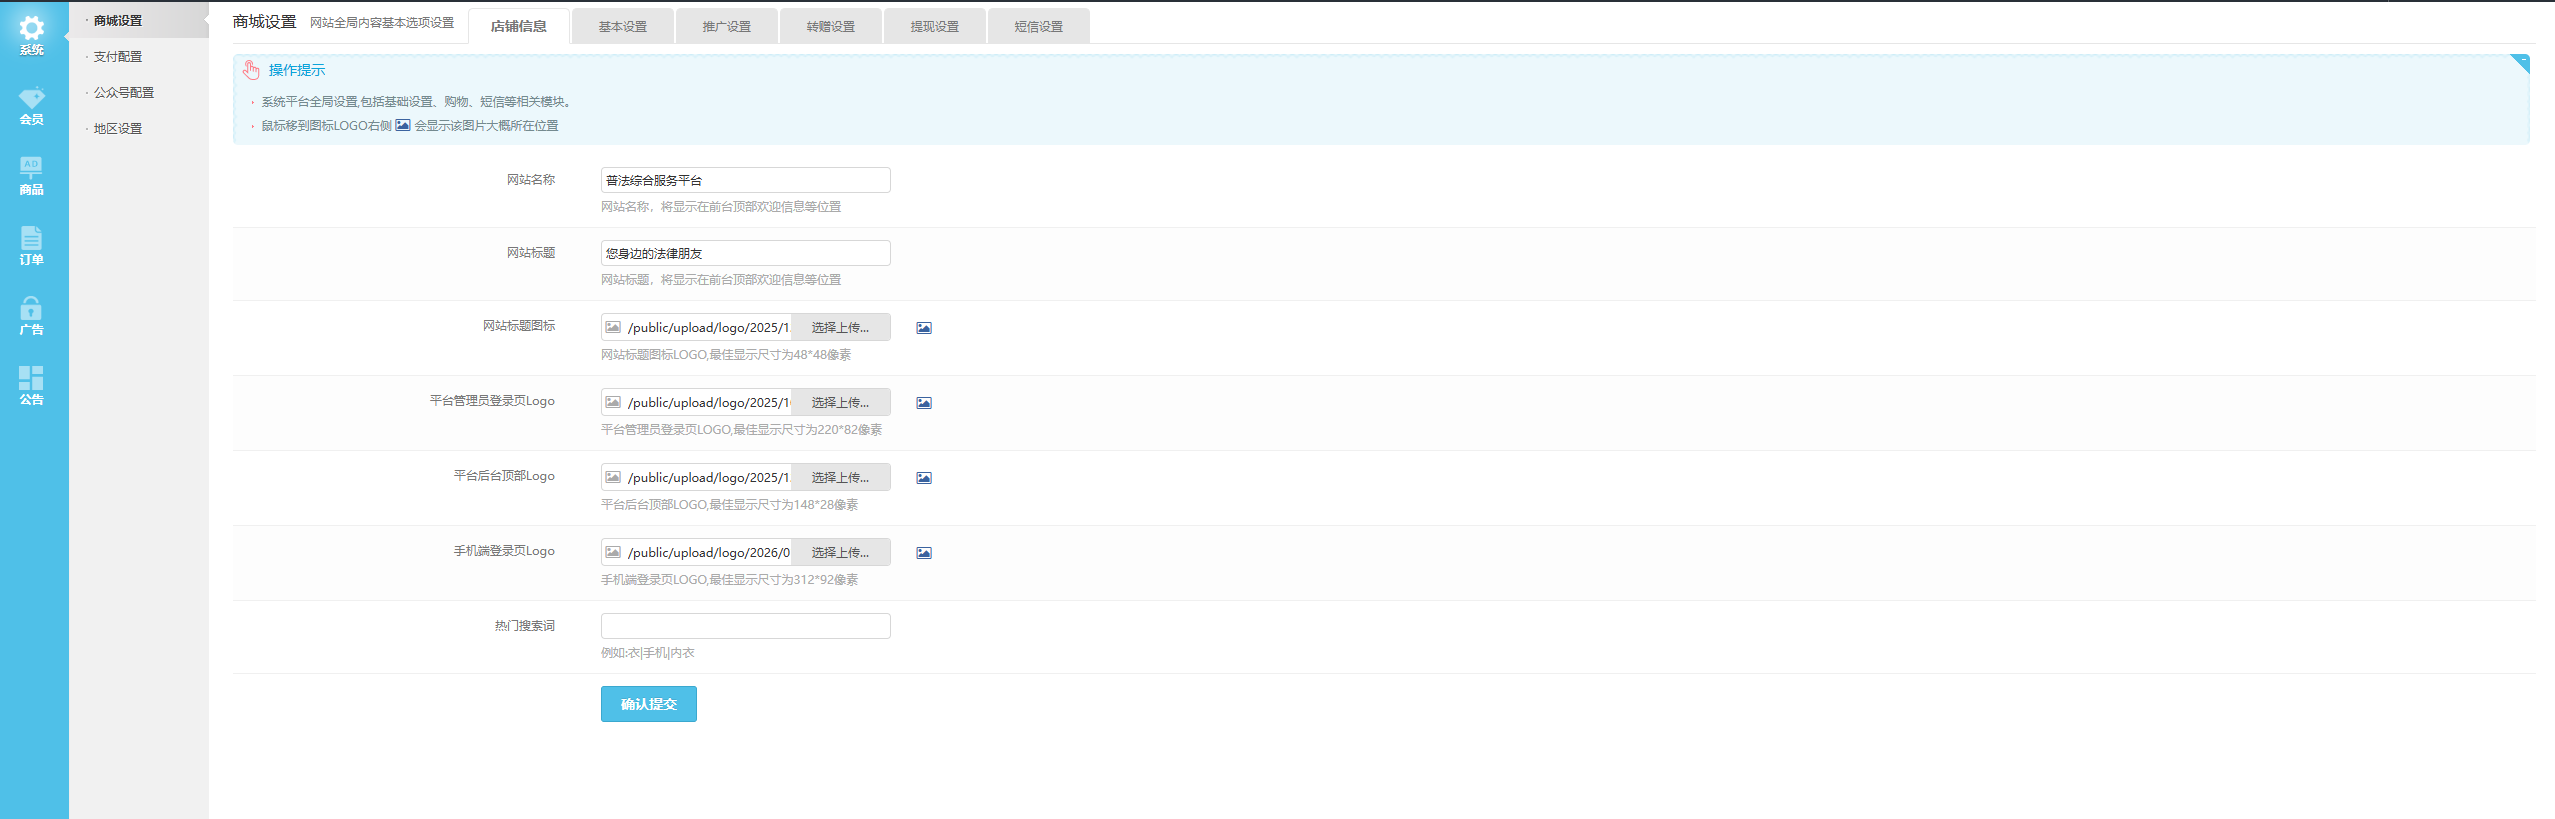2555x819 pixels.
Task: Preview image icon beside 网站标题图标 upload
Action: (x=924, y=328)
